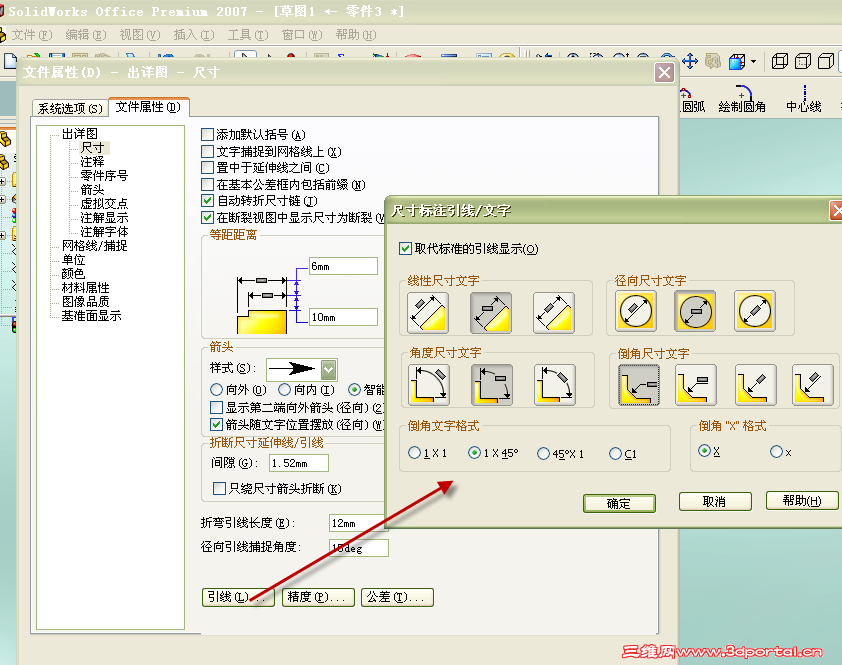Select first chamfer dimension text style icon

coord(639,385)
